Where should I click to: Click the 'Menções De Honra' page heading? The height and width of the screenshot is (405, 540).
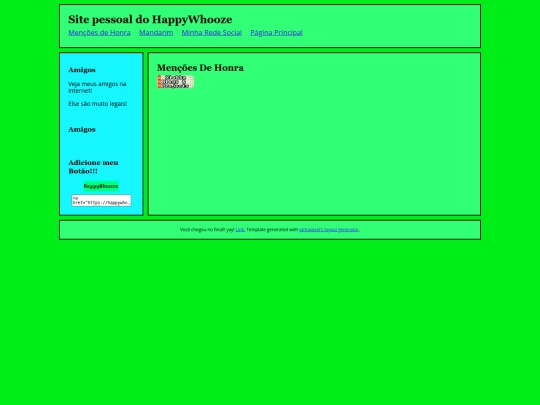tap(200, 68)
